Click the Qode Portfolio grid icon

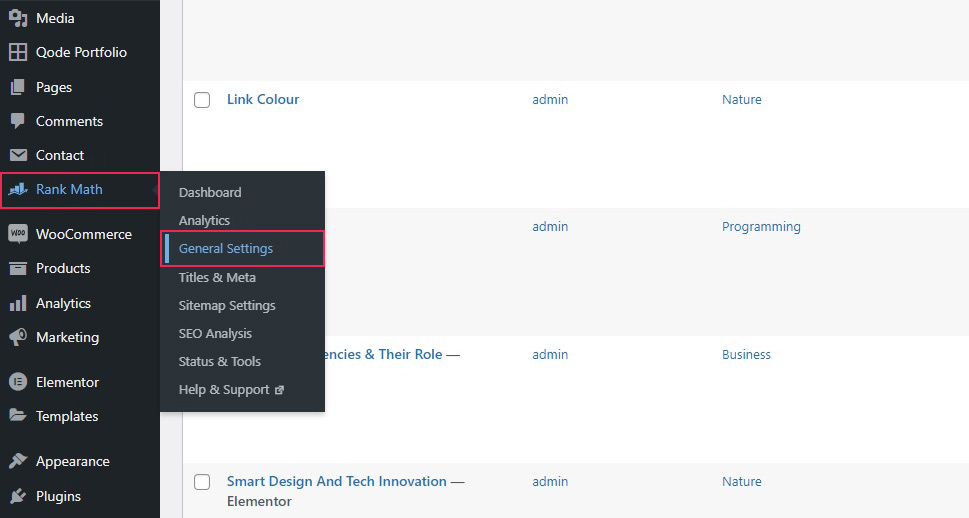click(x=18, y=52)
